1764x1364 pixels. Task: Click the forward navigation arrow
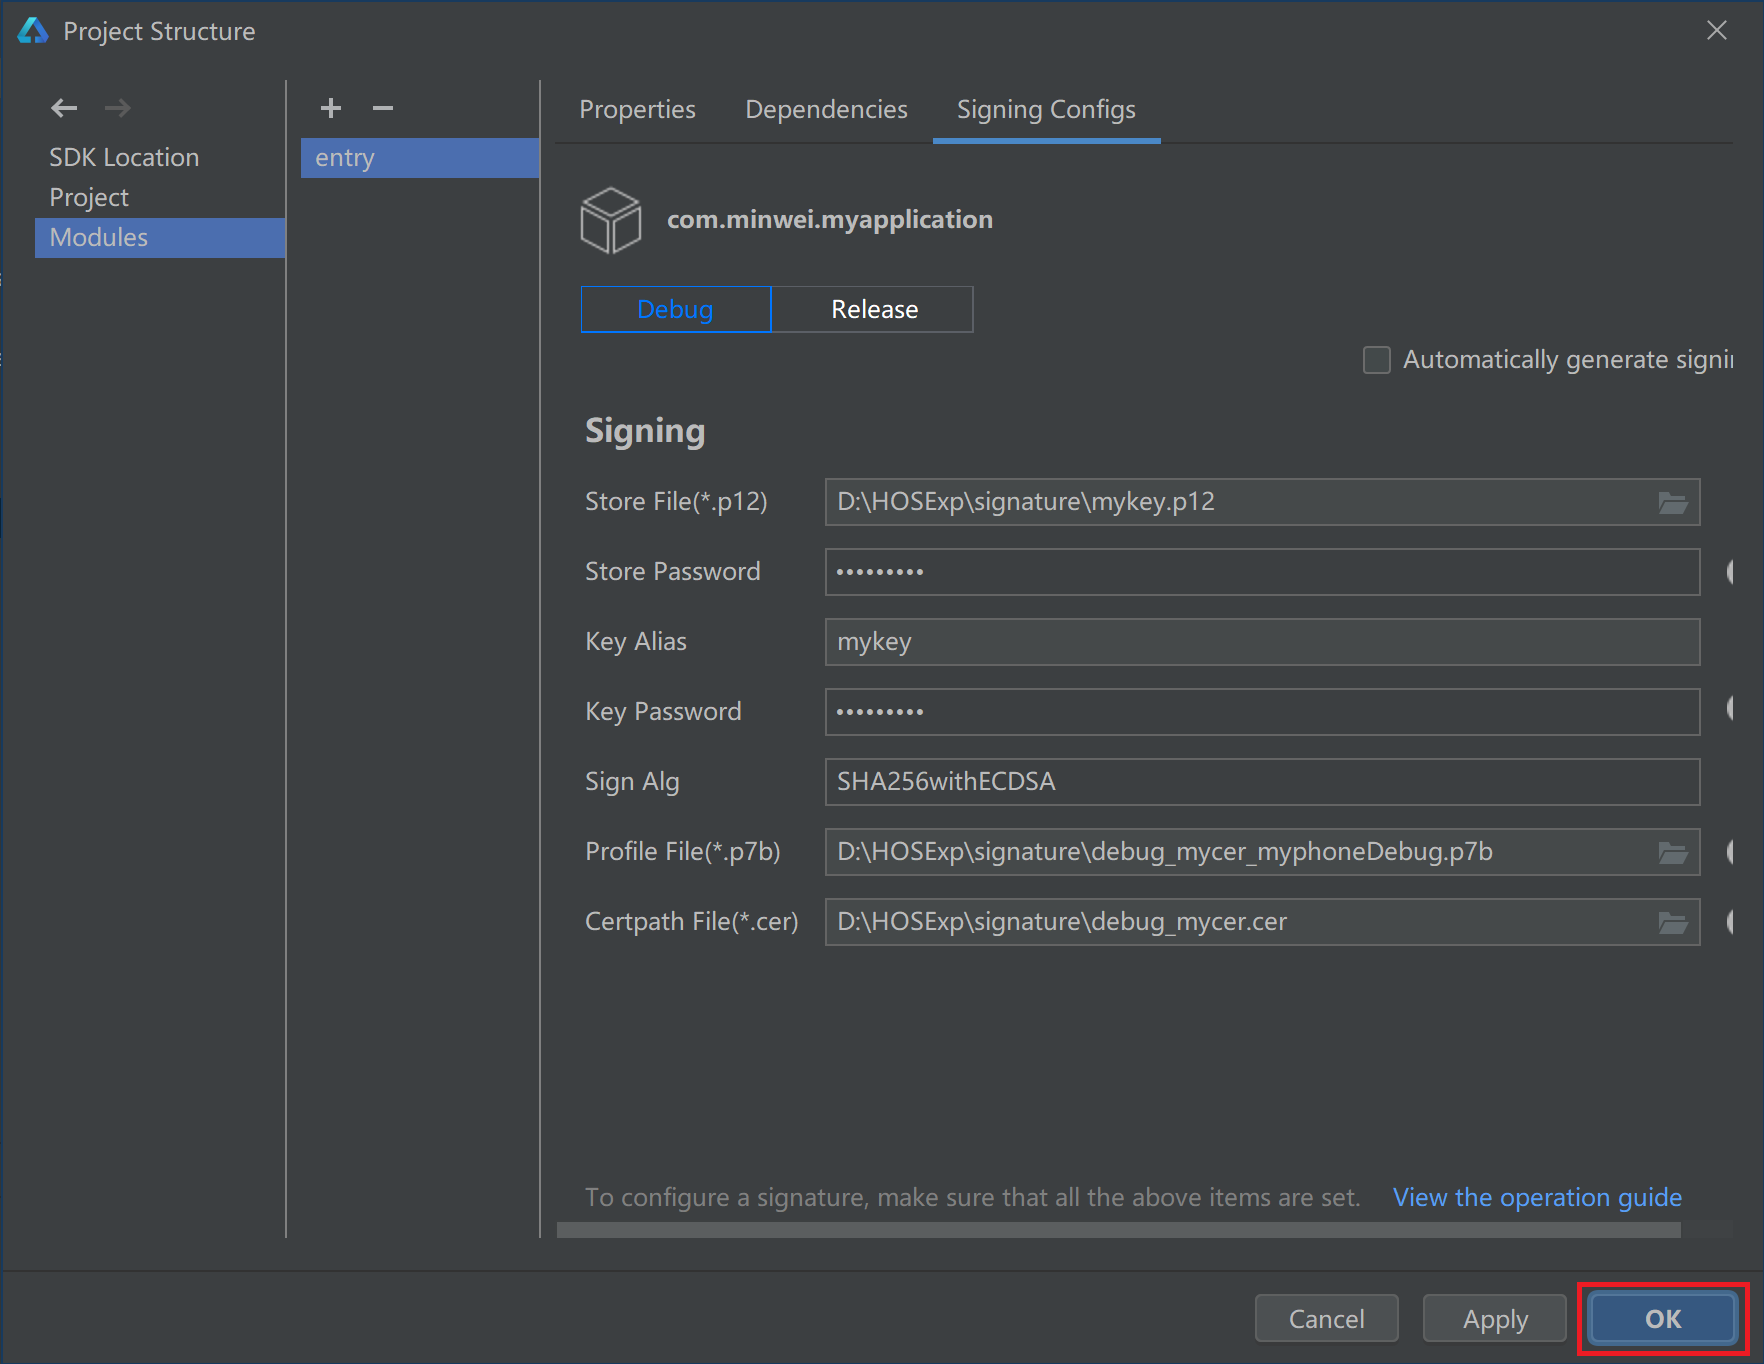118,108
